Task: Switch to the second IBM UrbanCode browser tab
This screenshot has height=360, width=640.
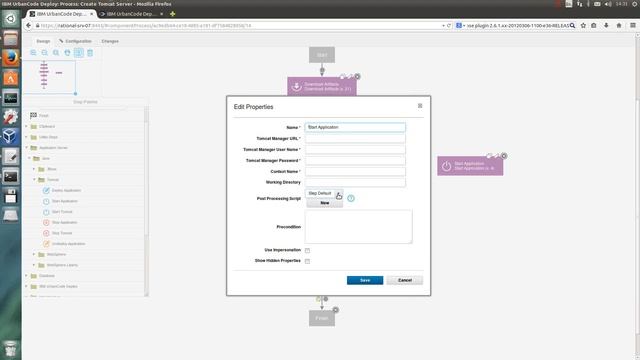Action: pyautogui.click(x=131, y=14)
